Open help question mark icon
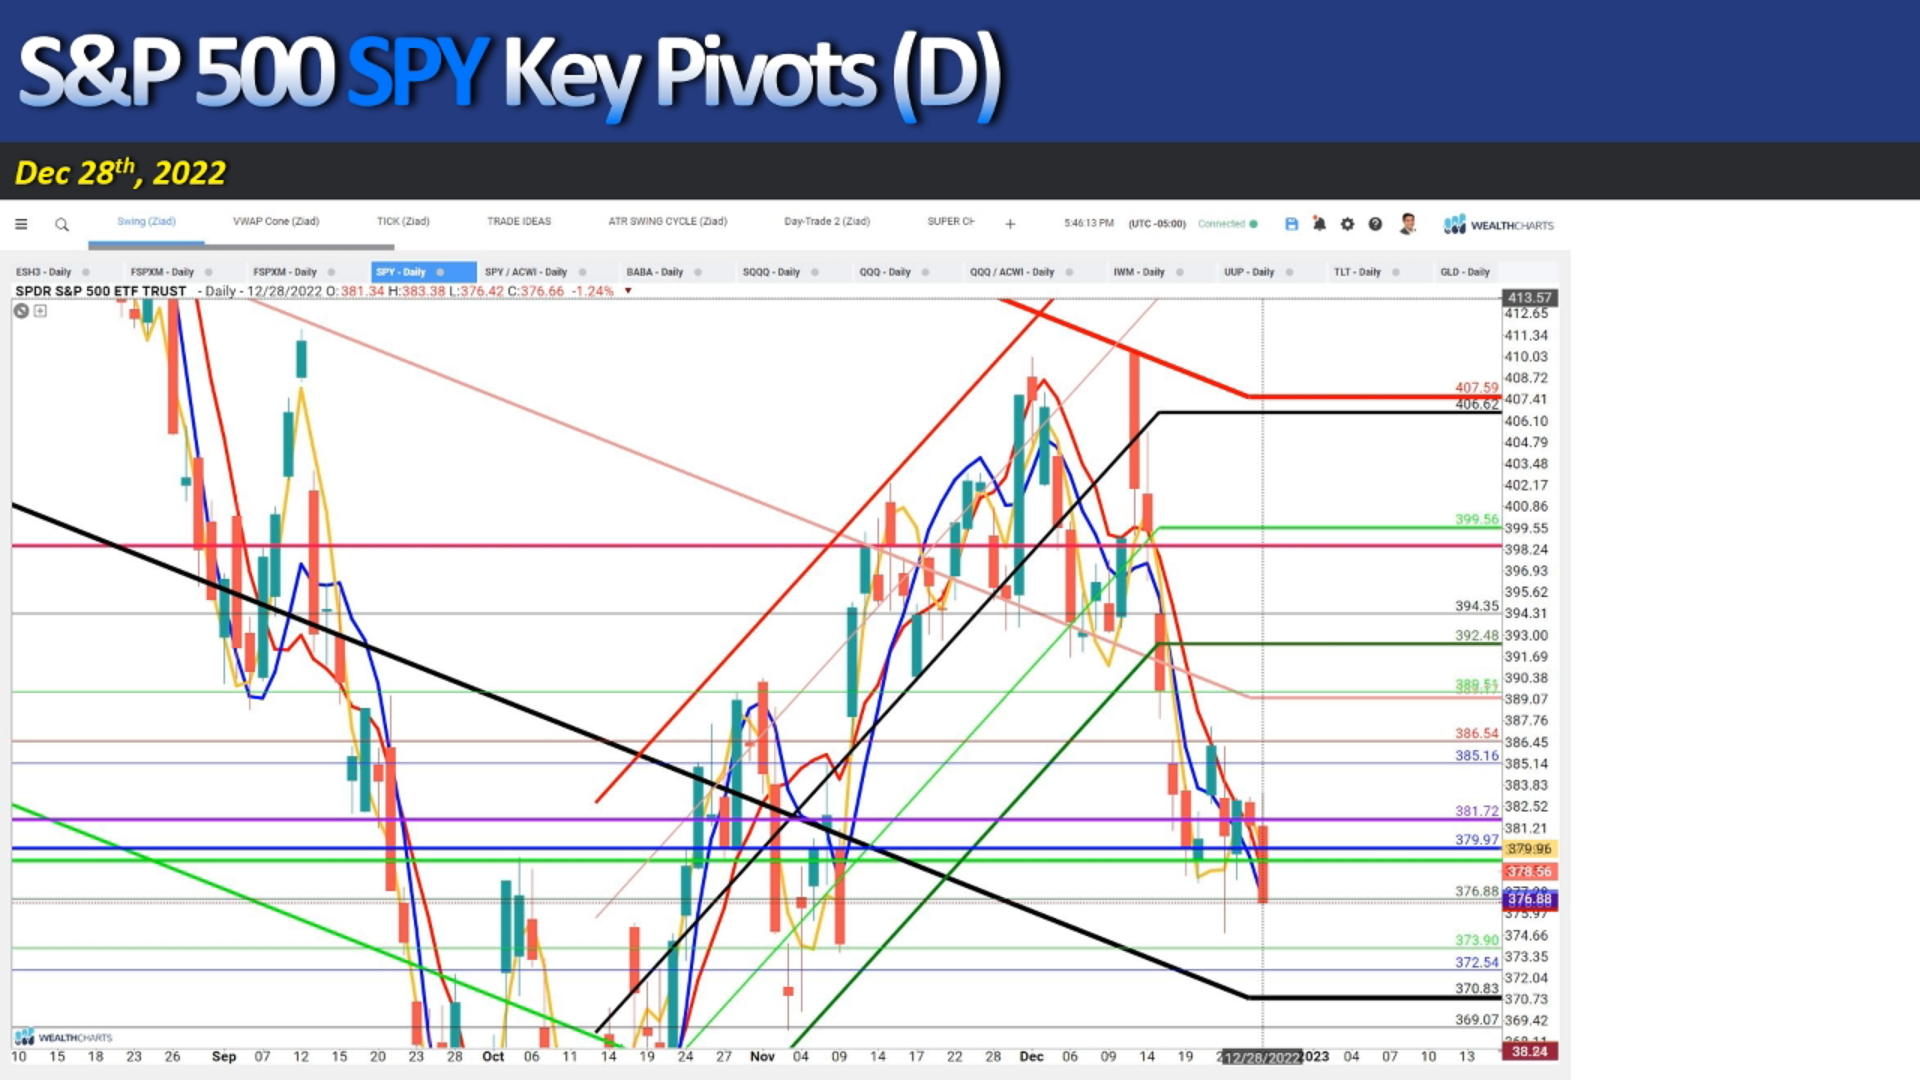This screenshot has height=1080, width=1920. (x=1375, y=224)
